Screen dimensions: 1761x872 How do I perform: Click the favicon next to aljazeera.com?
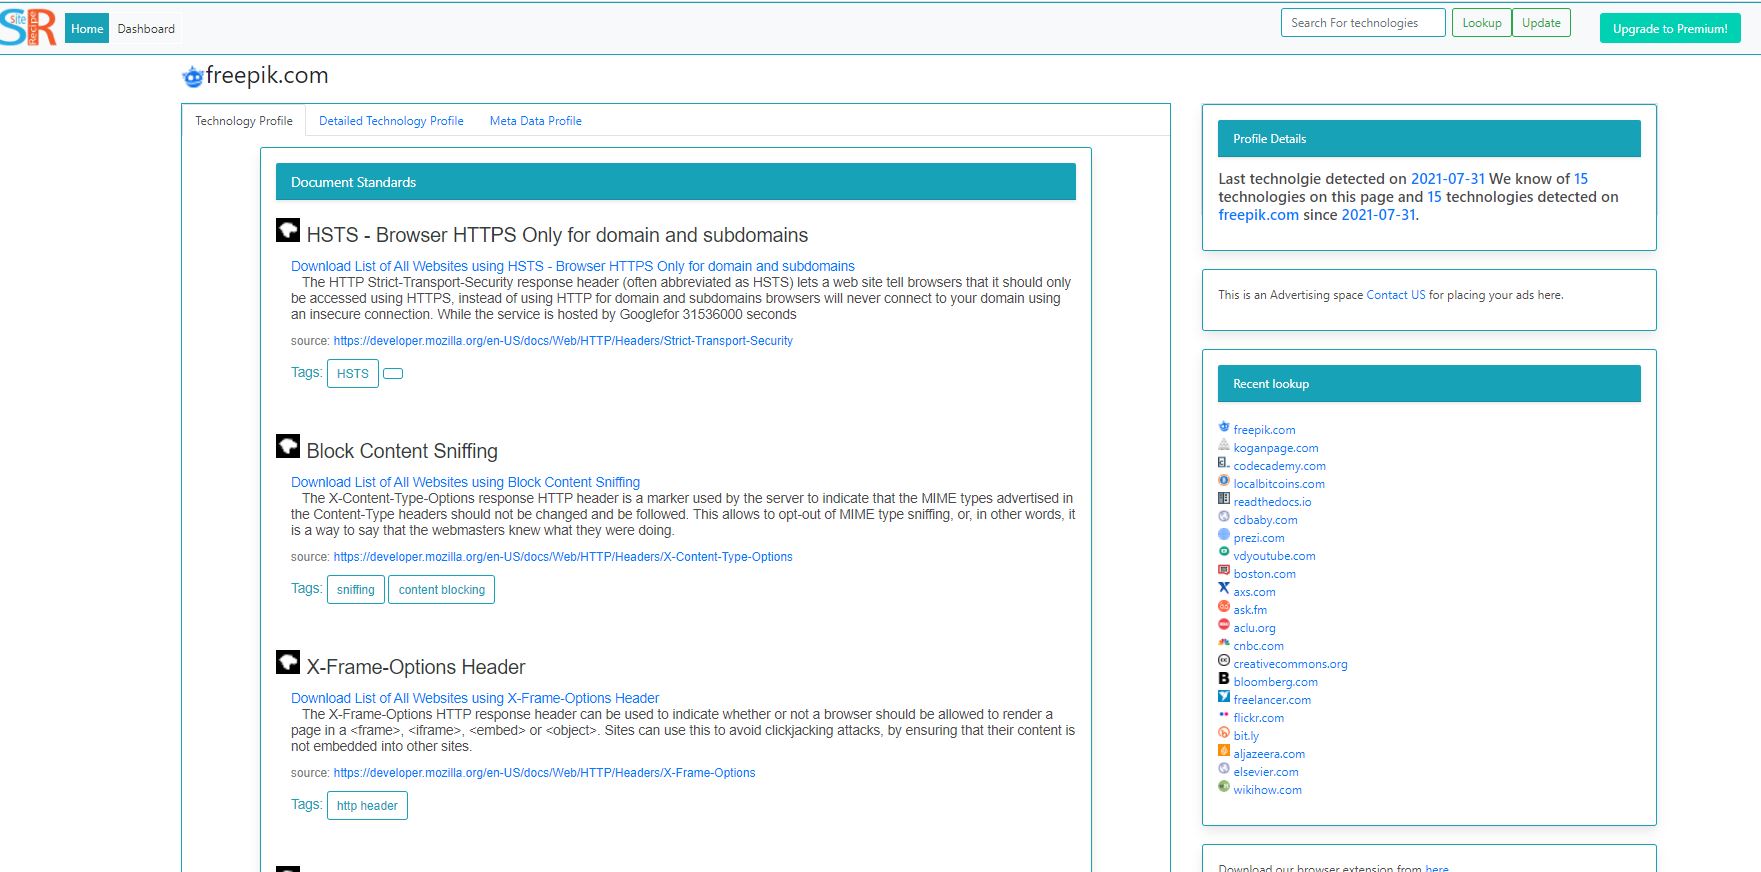(x=1224, y=751)
